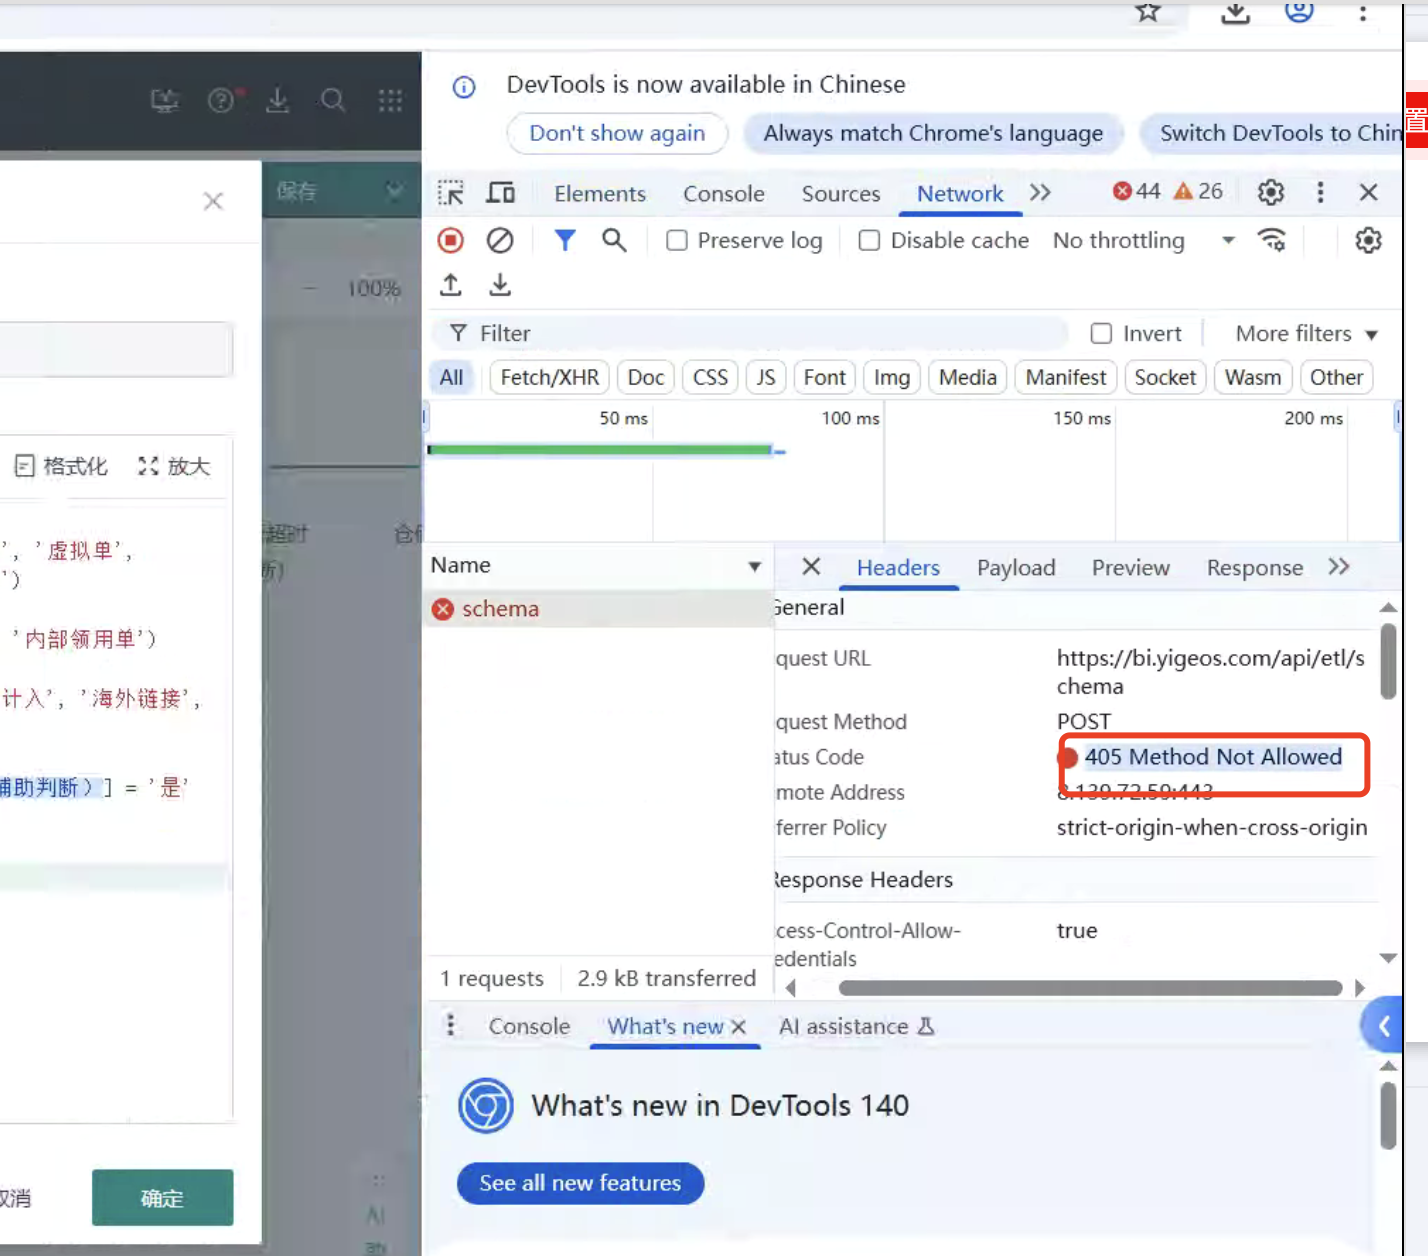Check the Disable cache option

tap(870, 241)
